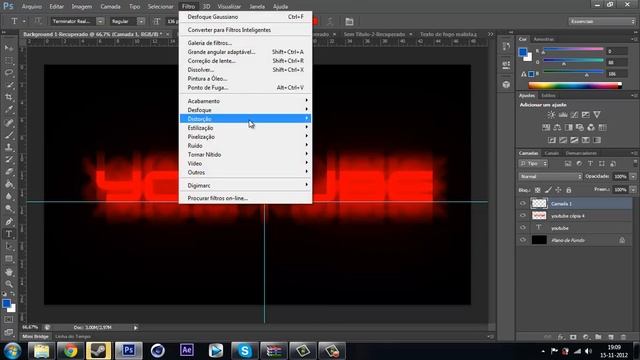Select the Eyedropper tool
Screen dimensions: 640x360
click(x=9, y=109)
